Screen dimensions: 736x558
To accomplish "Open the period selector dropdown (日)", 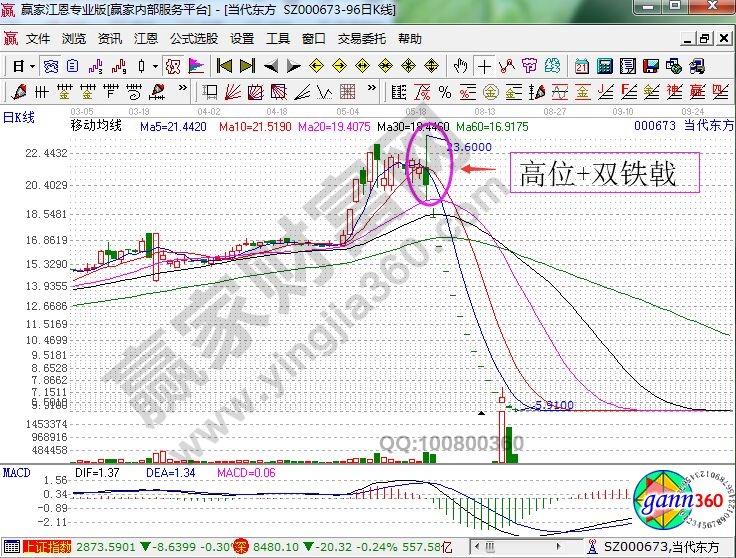I will tap(24, 67).
